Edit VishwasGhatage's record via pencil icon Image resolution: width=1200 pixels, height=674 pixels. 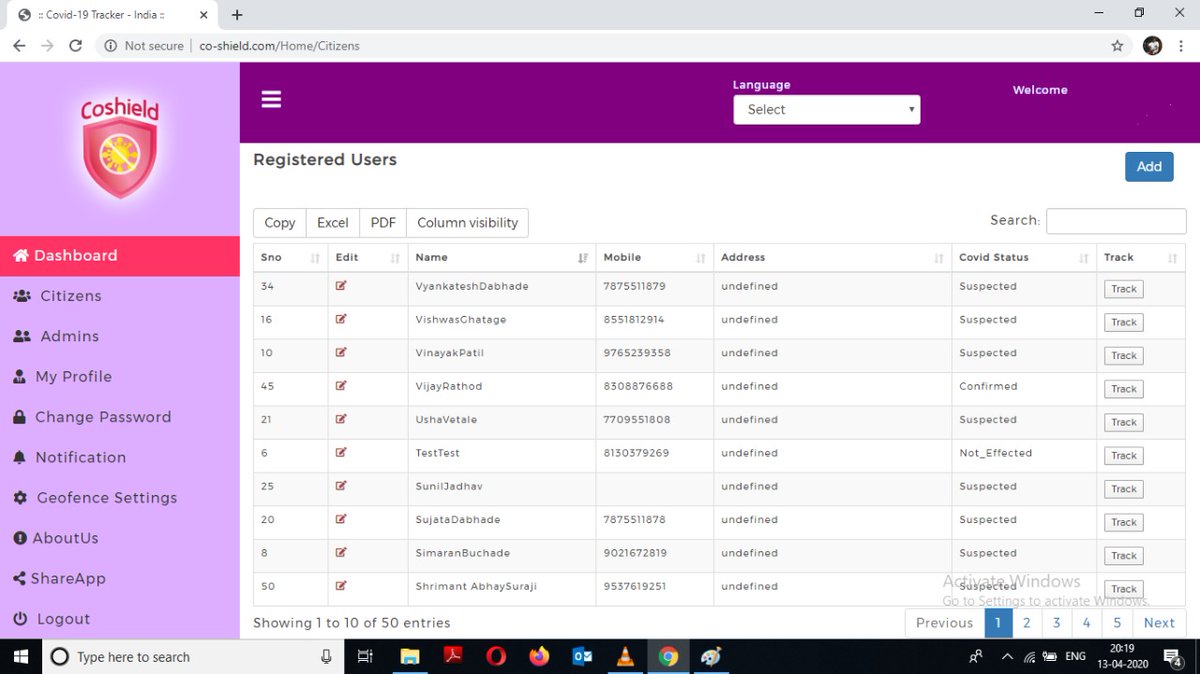341,319
